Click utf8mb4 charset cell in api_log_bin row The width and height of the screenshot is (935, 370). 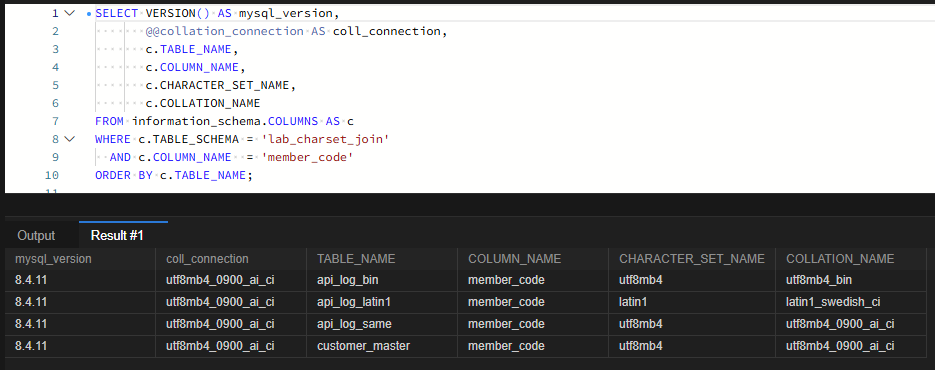tap(692, 280)
